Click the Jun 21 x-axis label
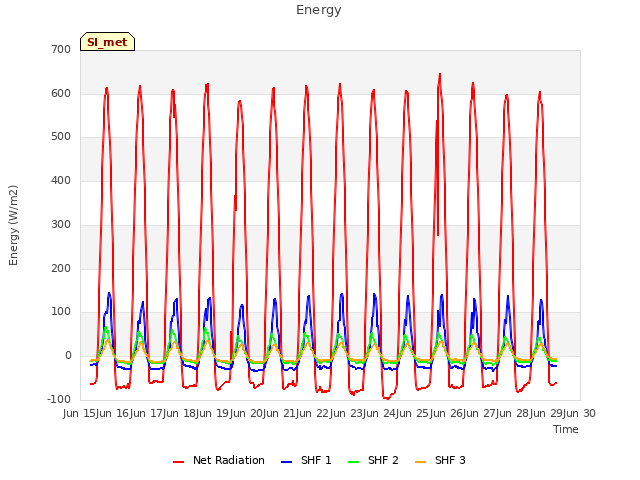 point(281,413)
